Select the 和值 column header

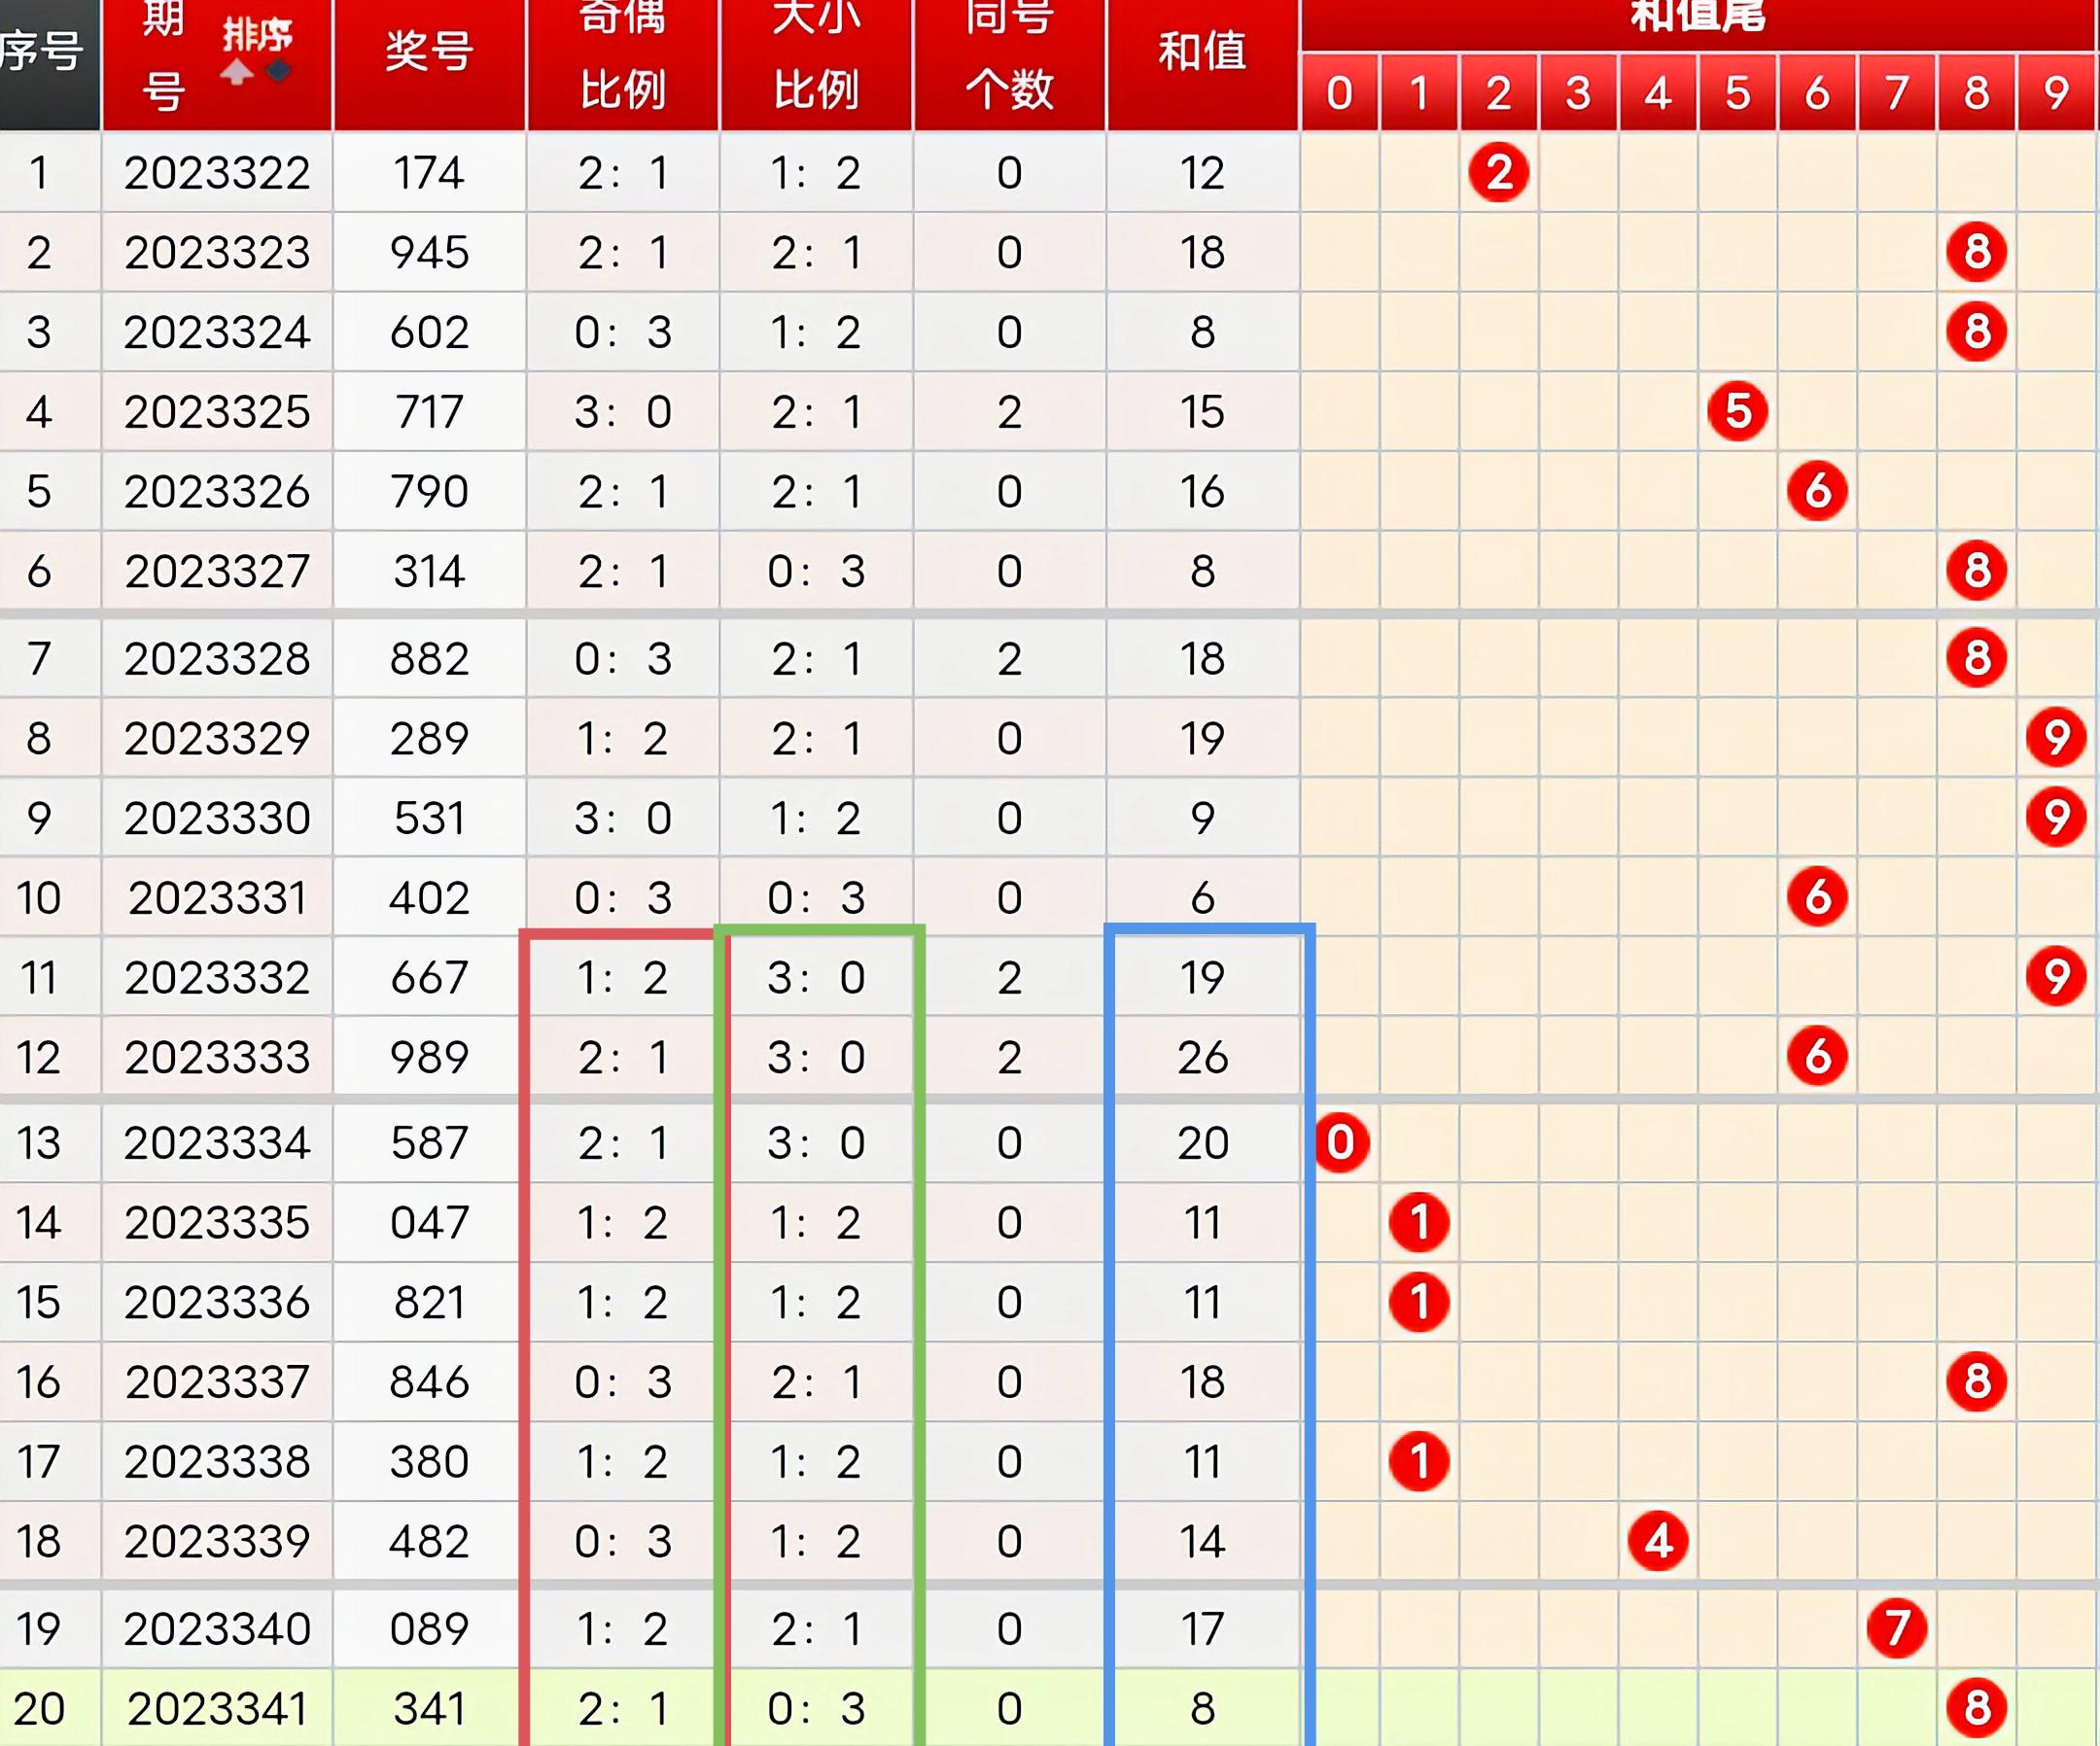[x=1202, y=52]
